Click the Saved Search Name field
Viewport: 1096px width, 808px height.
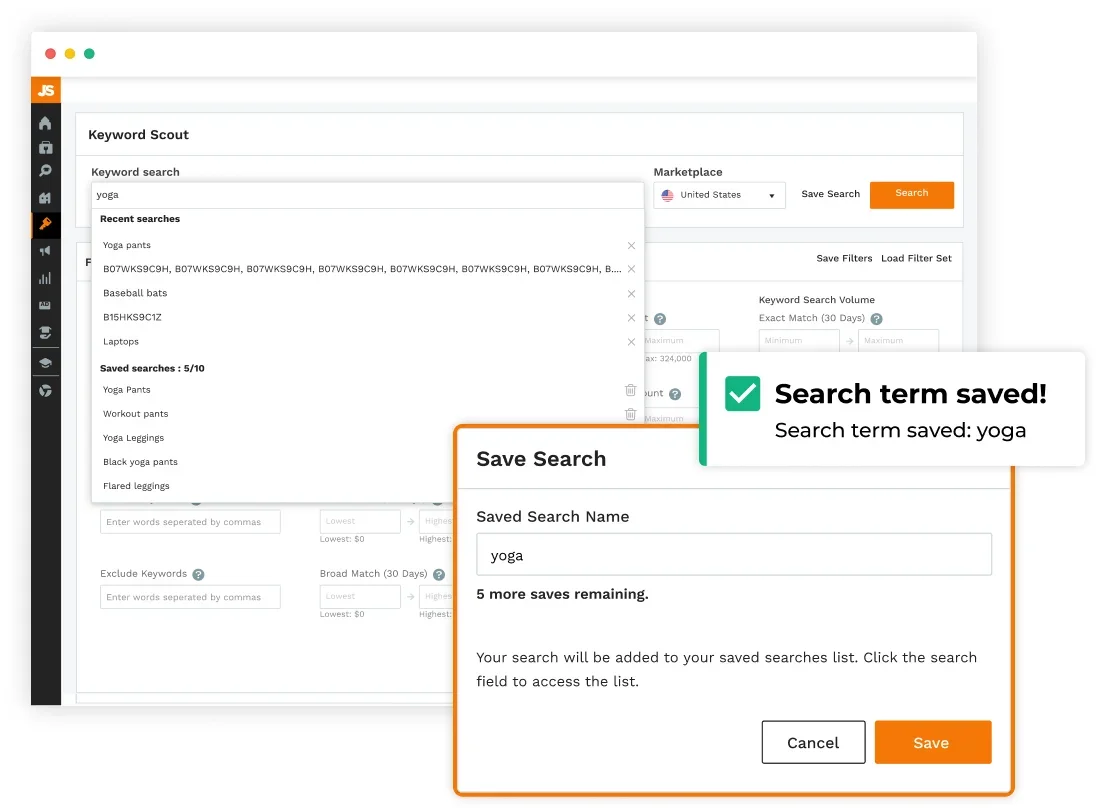(x=734, y=554)
